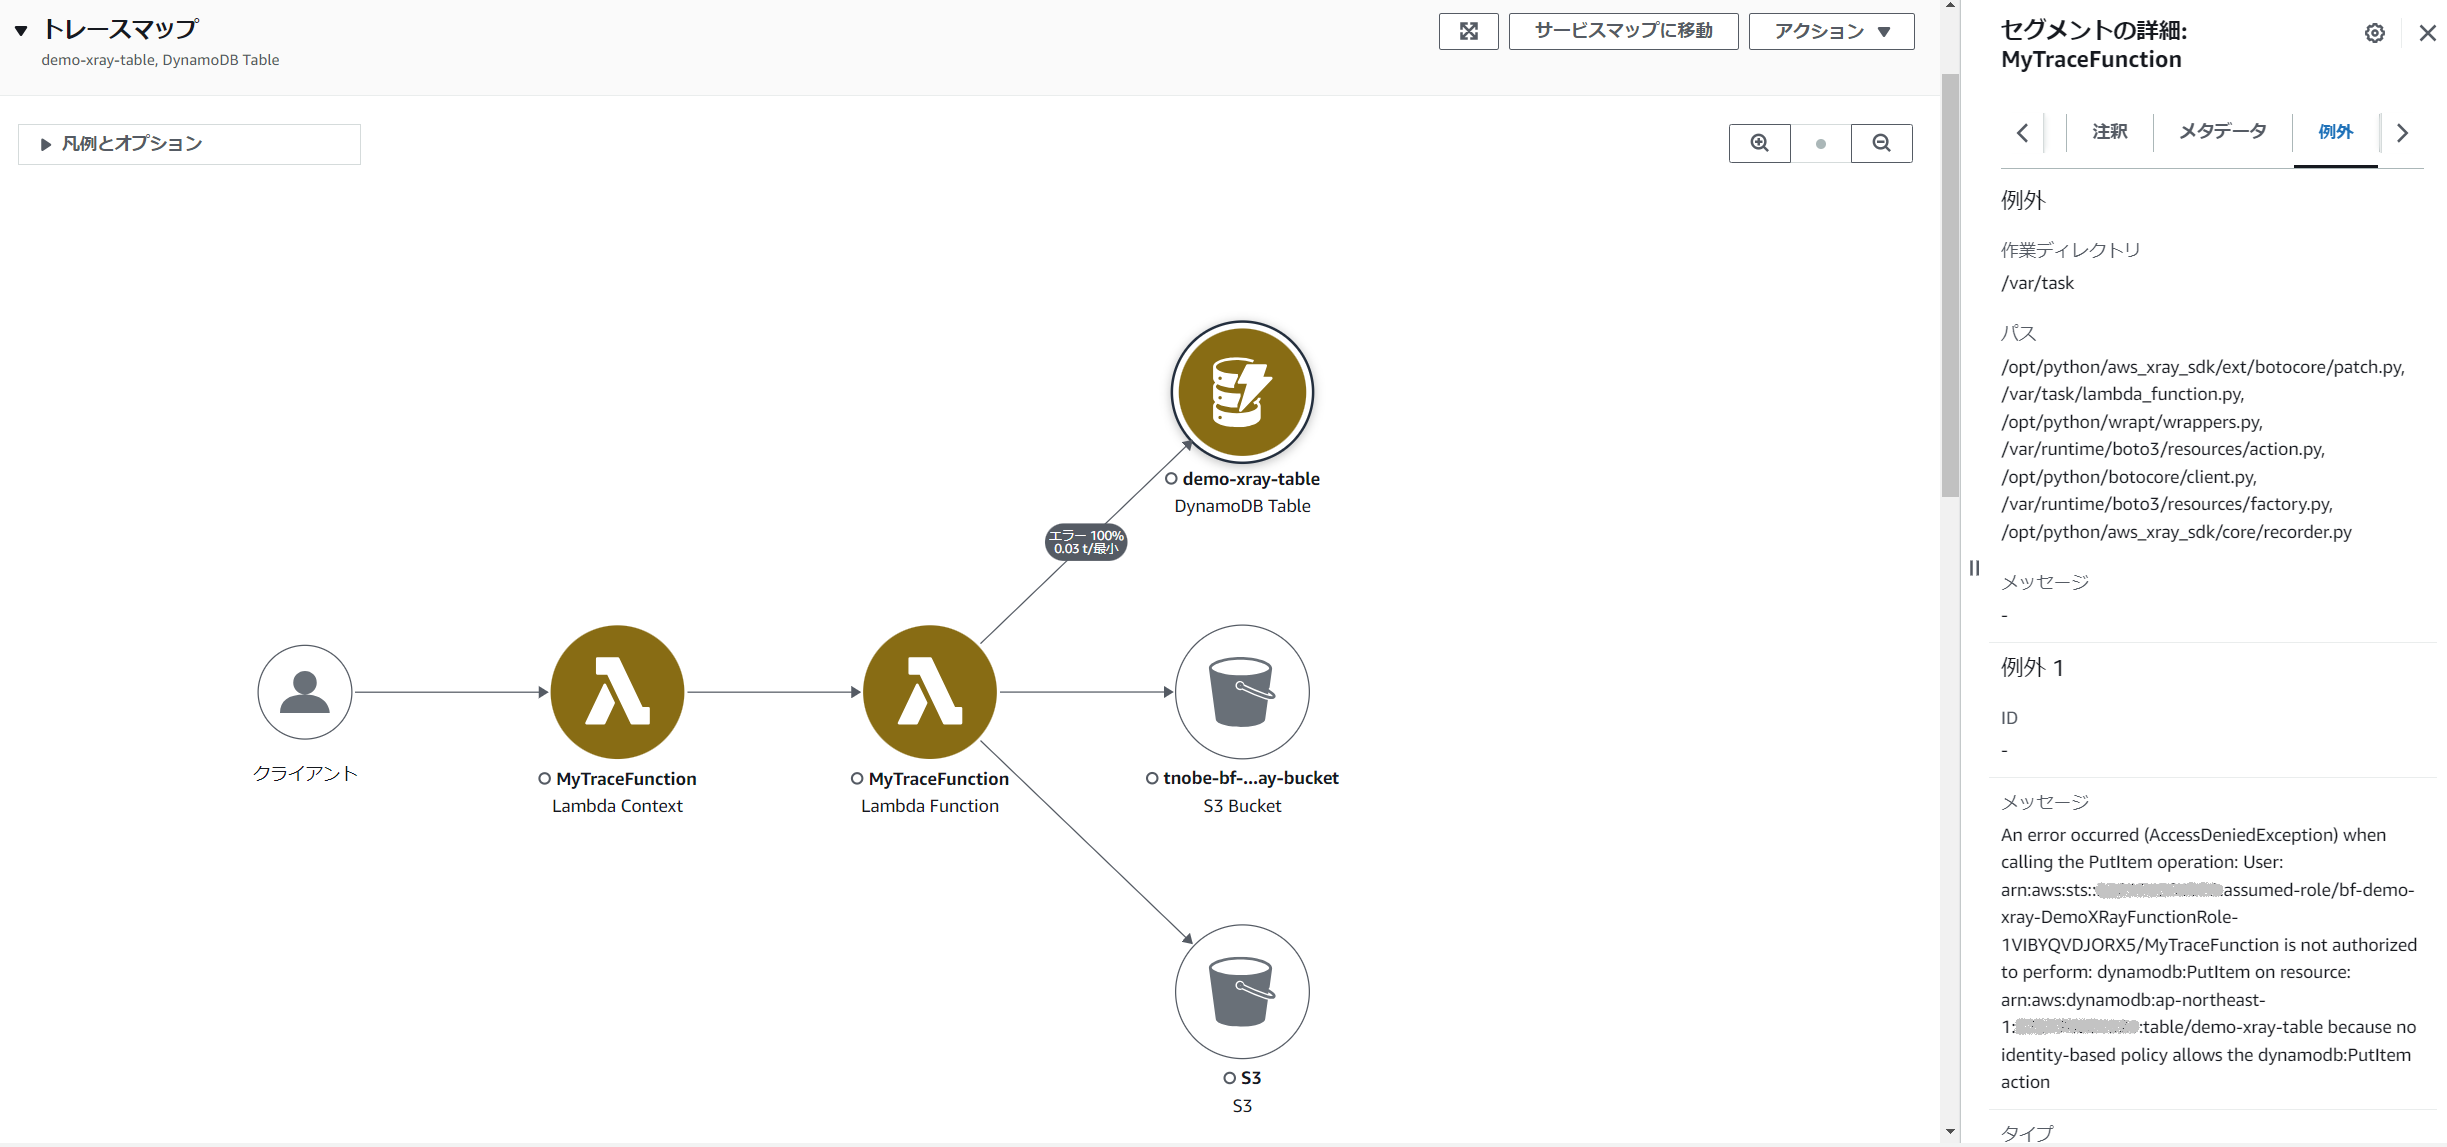Switch to the 例外 tab

[x=2335, y=131]
